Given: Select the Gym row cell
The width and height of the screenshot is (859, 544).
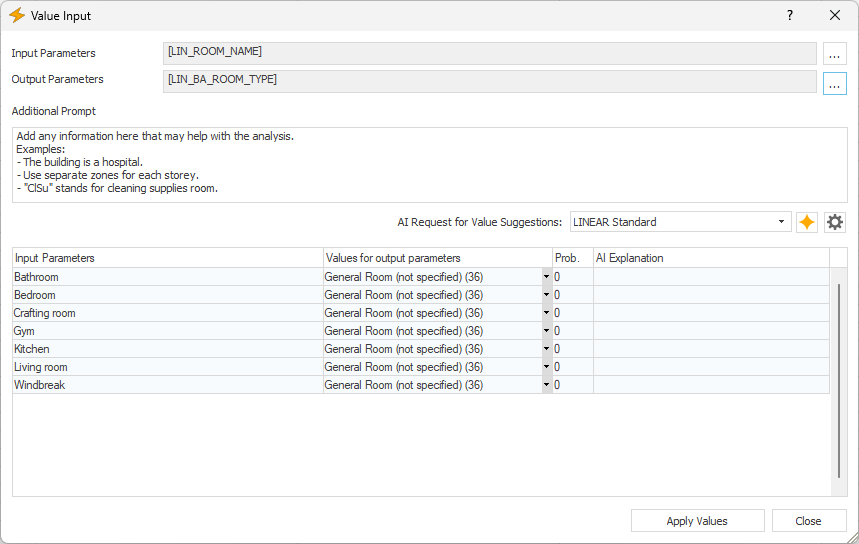Looking at the screenshot, I should (x=168, y=331).
